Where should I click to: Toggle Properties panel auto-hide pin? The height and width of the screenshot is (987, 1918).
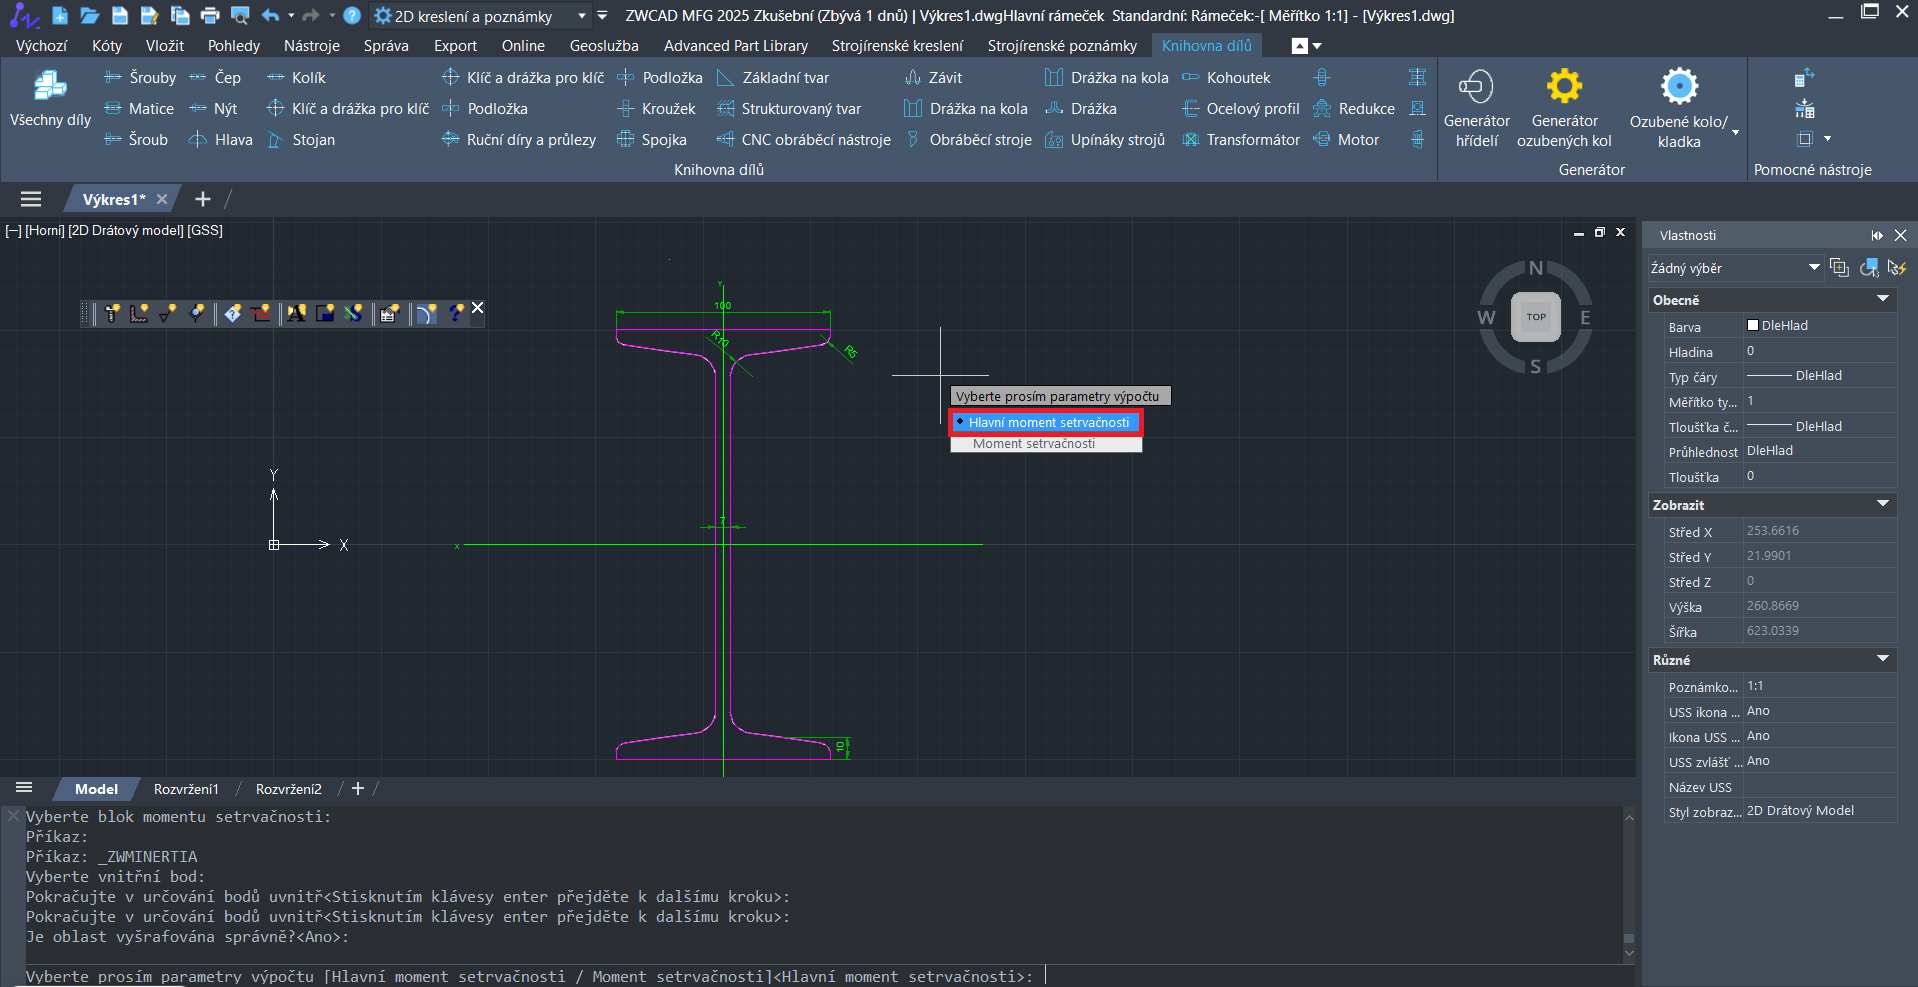(1876, 235)
